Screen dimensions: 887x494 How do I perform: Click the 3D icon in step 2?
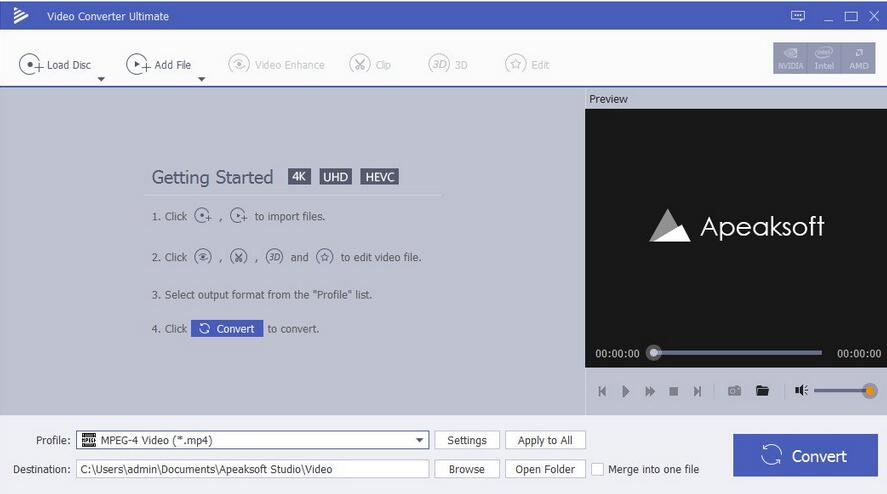coord(274,257)
